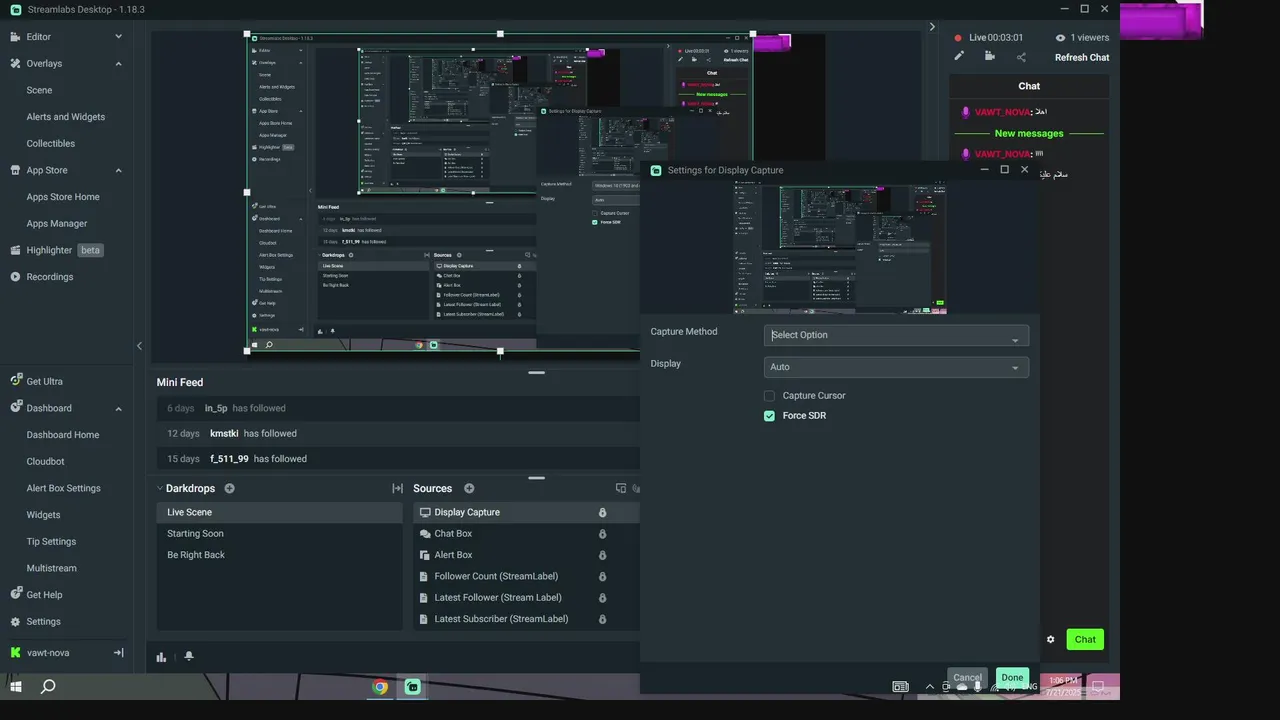
Task: Open Widgets in the dashboard menu
Action: pyautogui.click(x=44, y=515)
